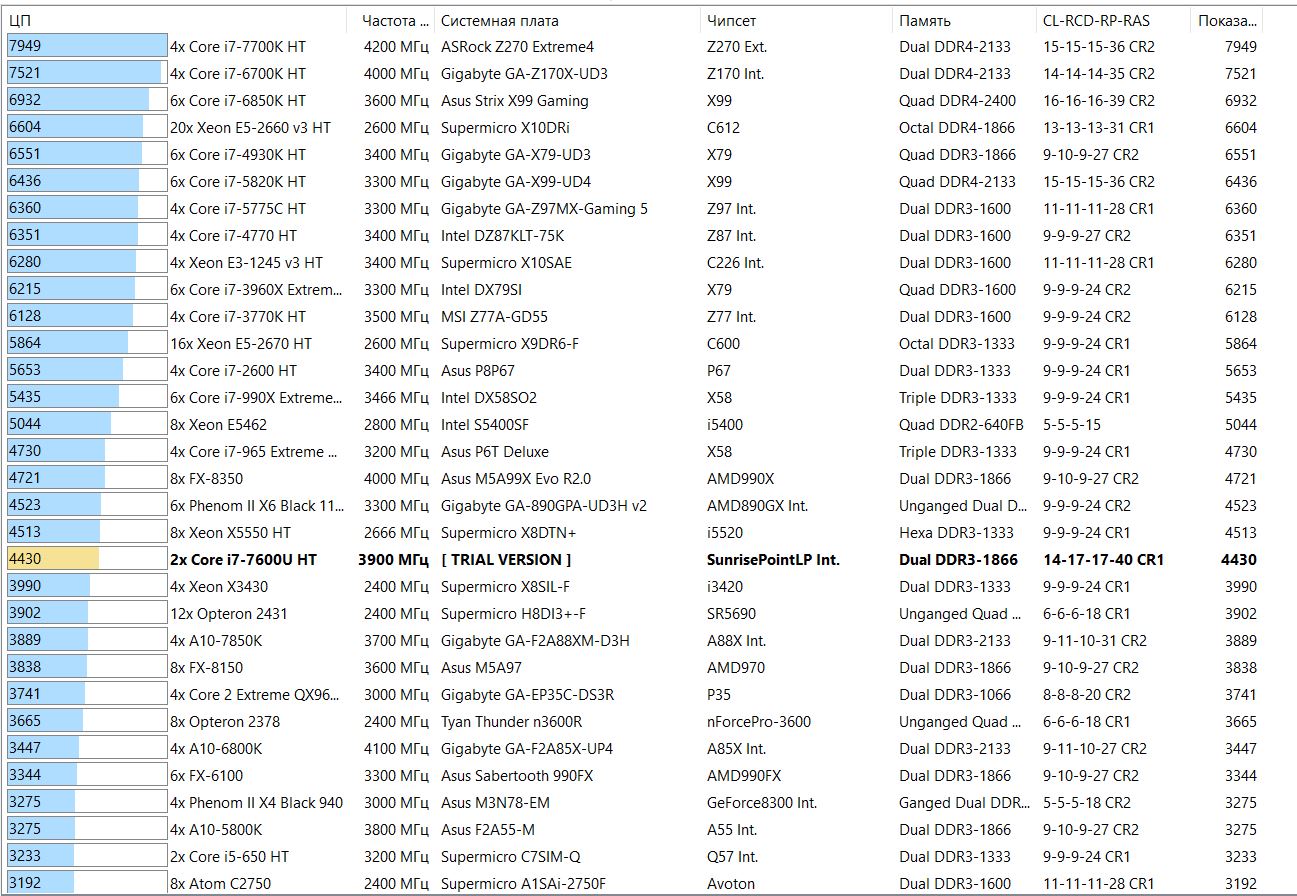Click the Частота column header
Image resolution: width=1297 pixels, height=896 pixels.
pos(392,20)
